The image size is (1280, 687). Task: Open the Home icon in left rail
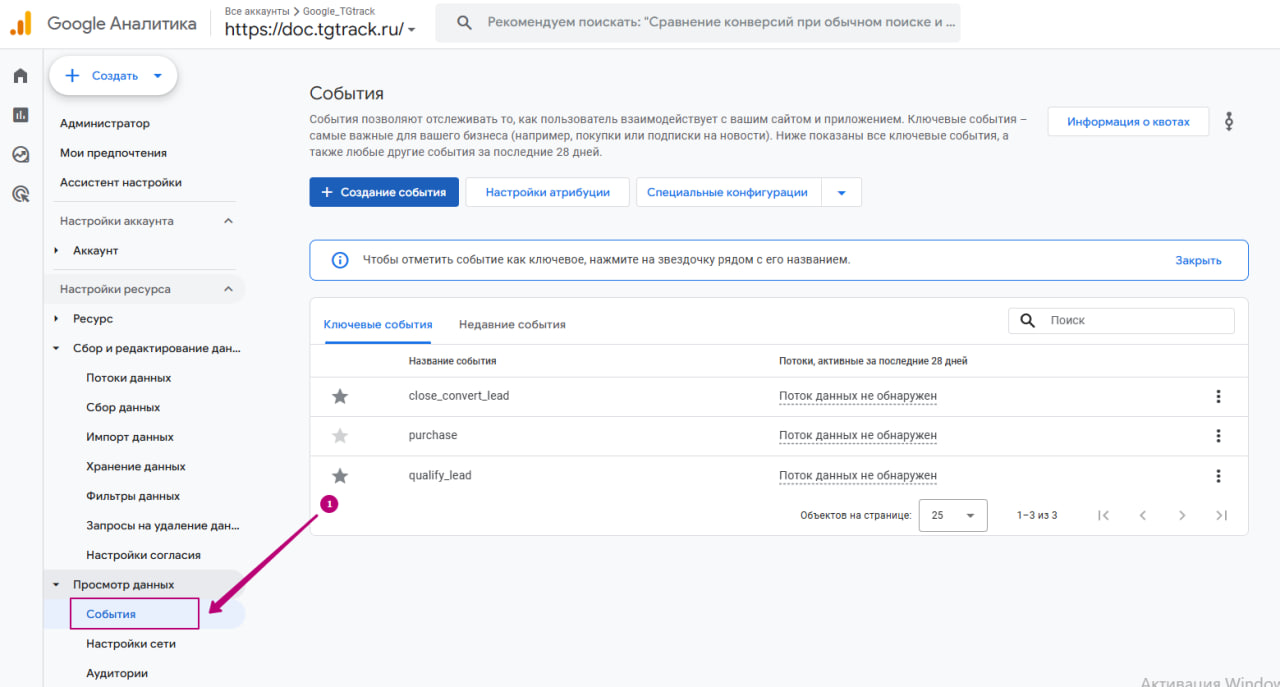(x=20, y=76)
